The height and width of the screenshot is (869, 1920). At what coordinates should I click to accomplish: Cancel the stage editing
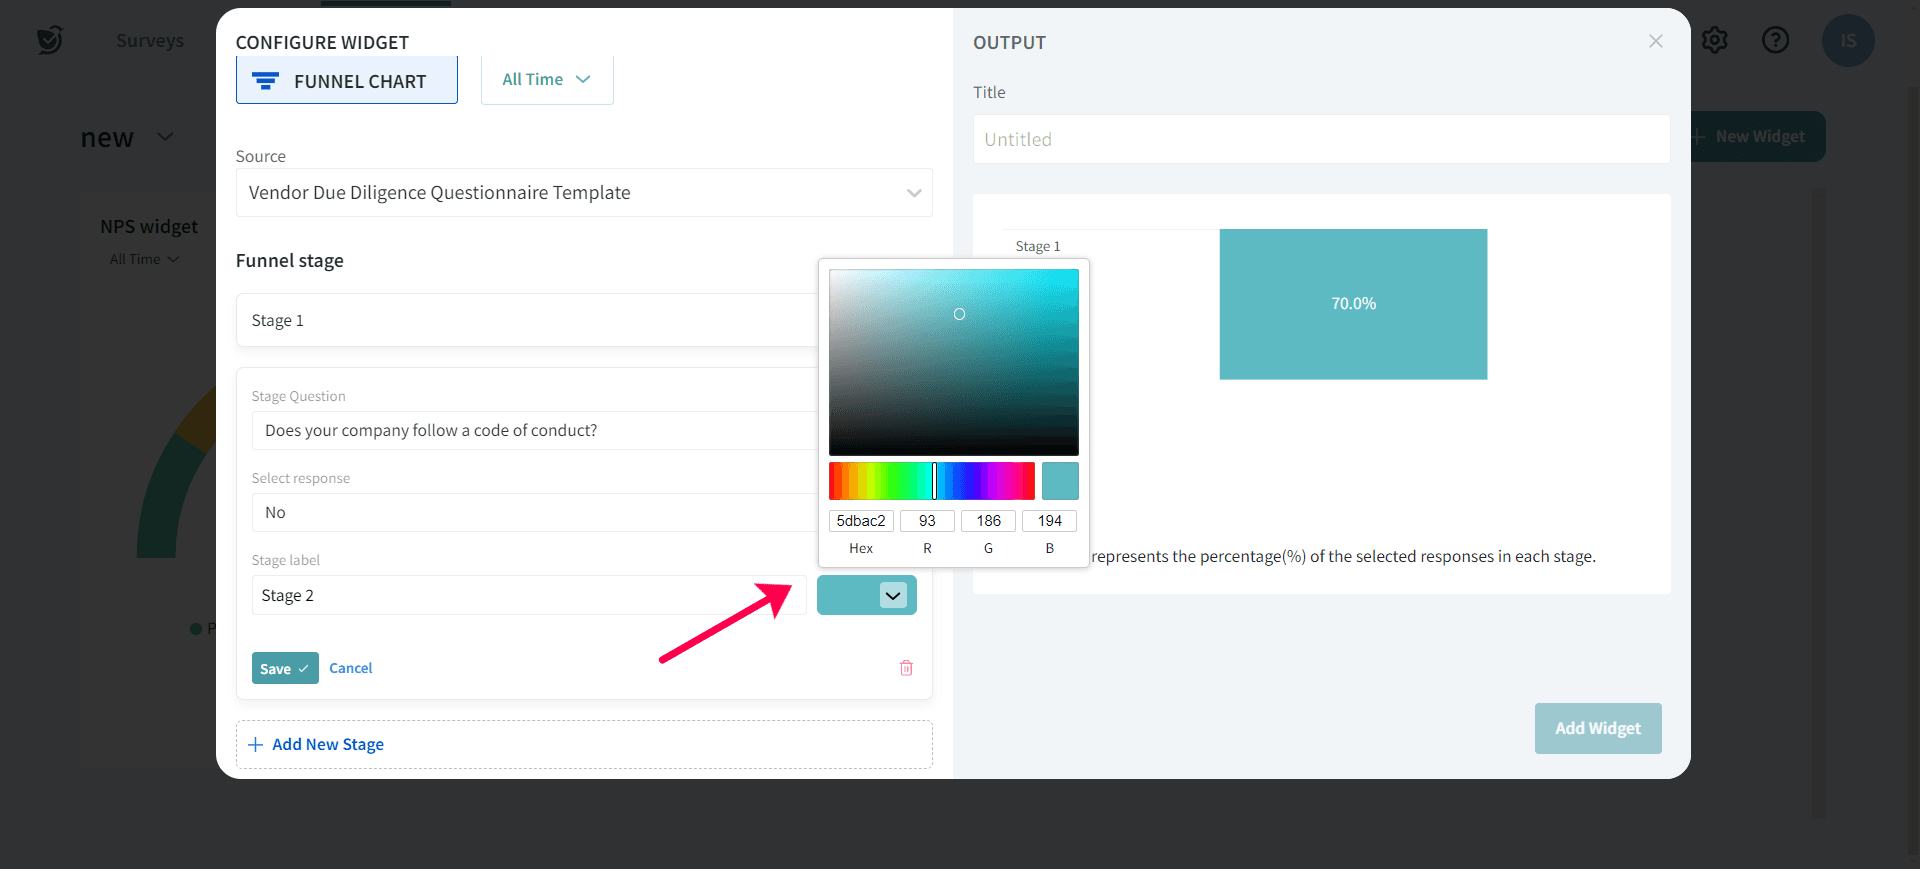[x=350, y=668]
